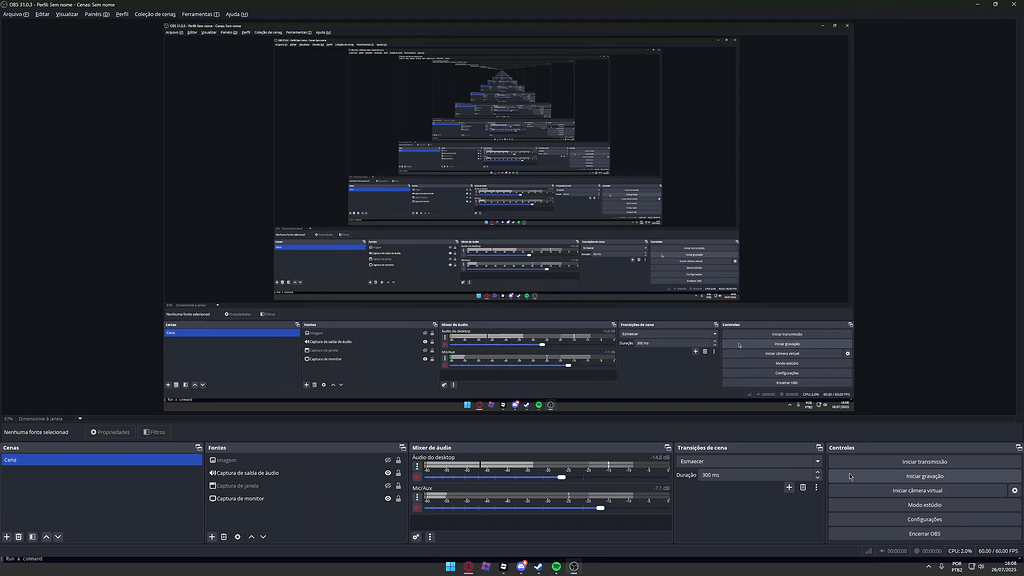This screenshot has width=1024, height=576.
Task: Remove selected source with Fontes trash icon
Action: click(x=224, y=537)
